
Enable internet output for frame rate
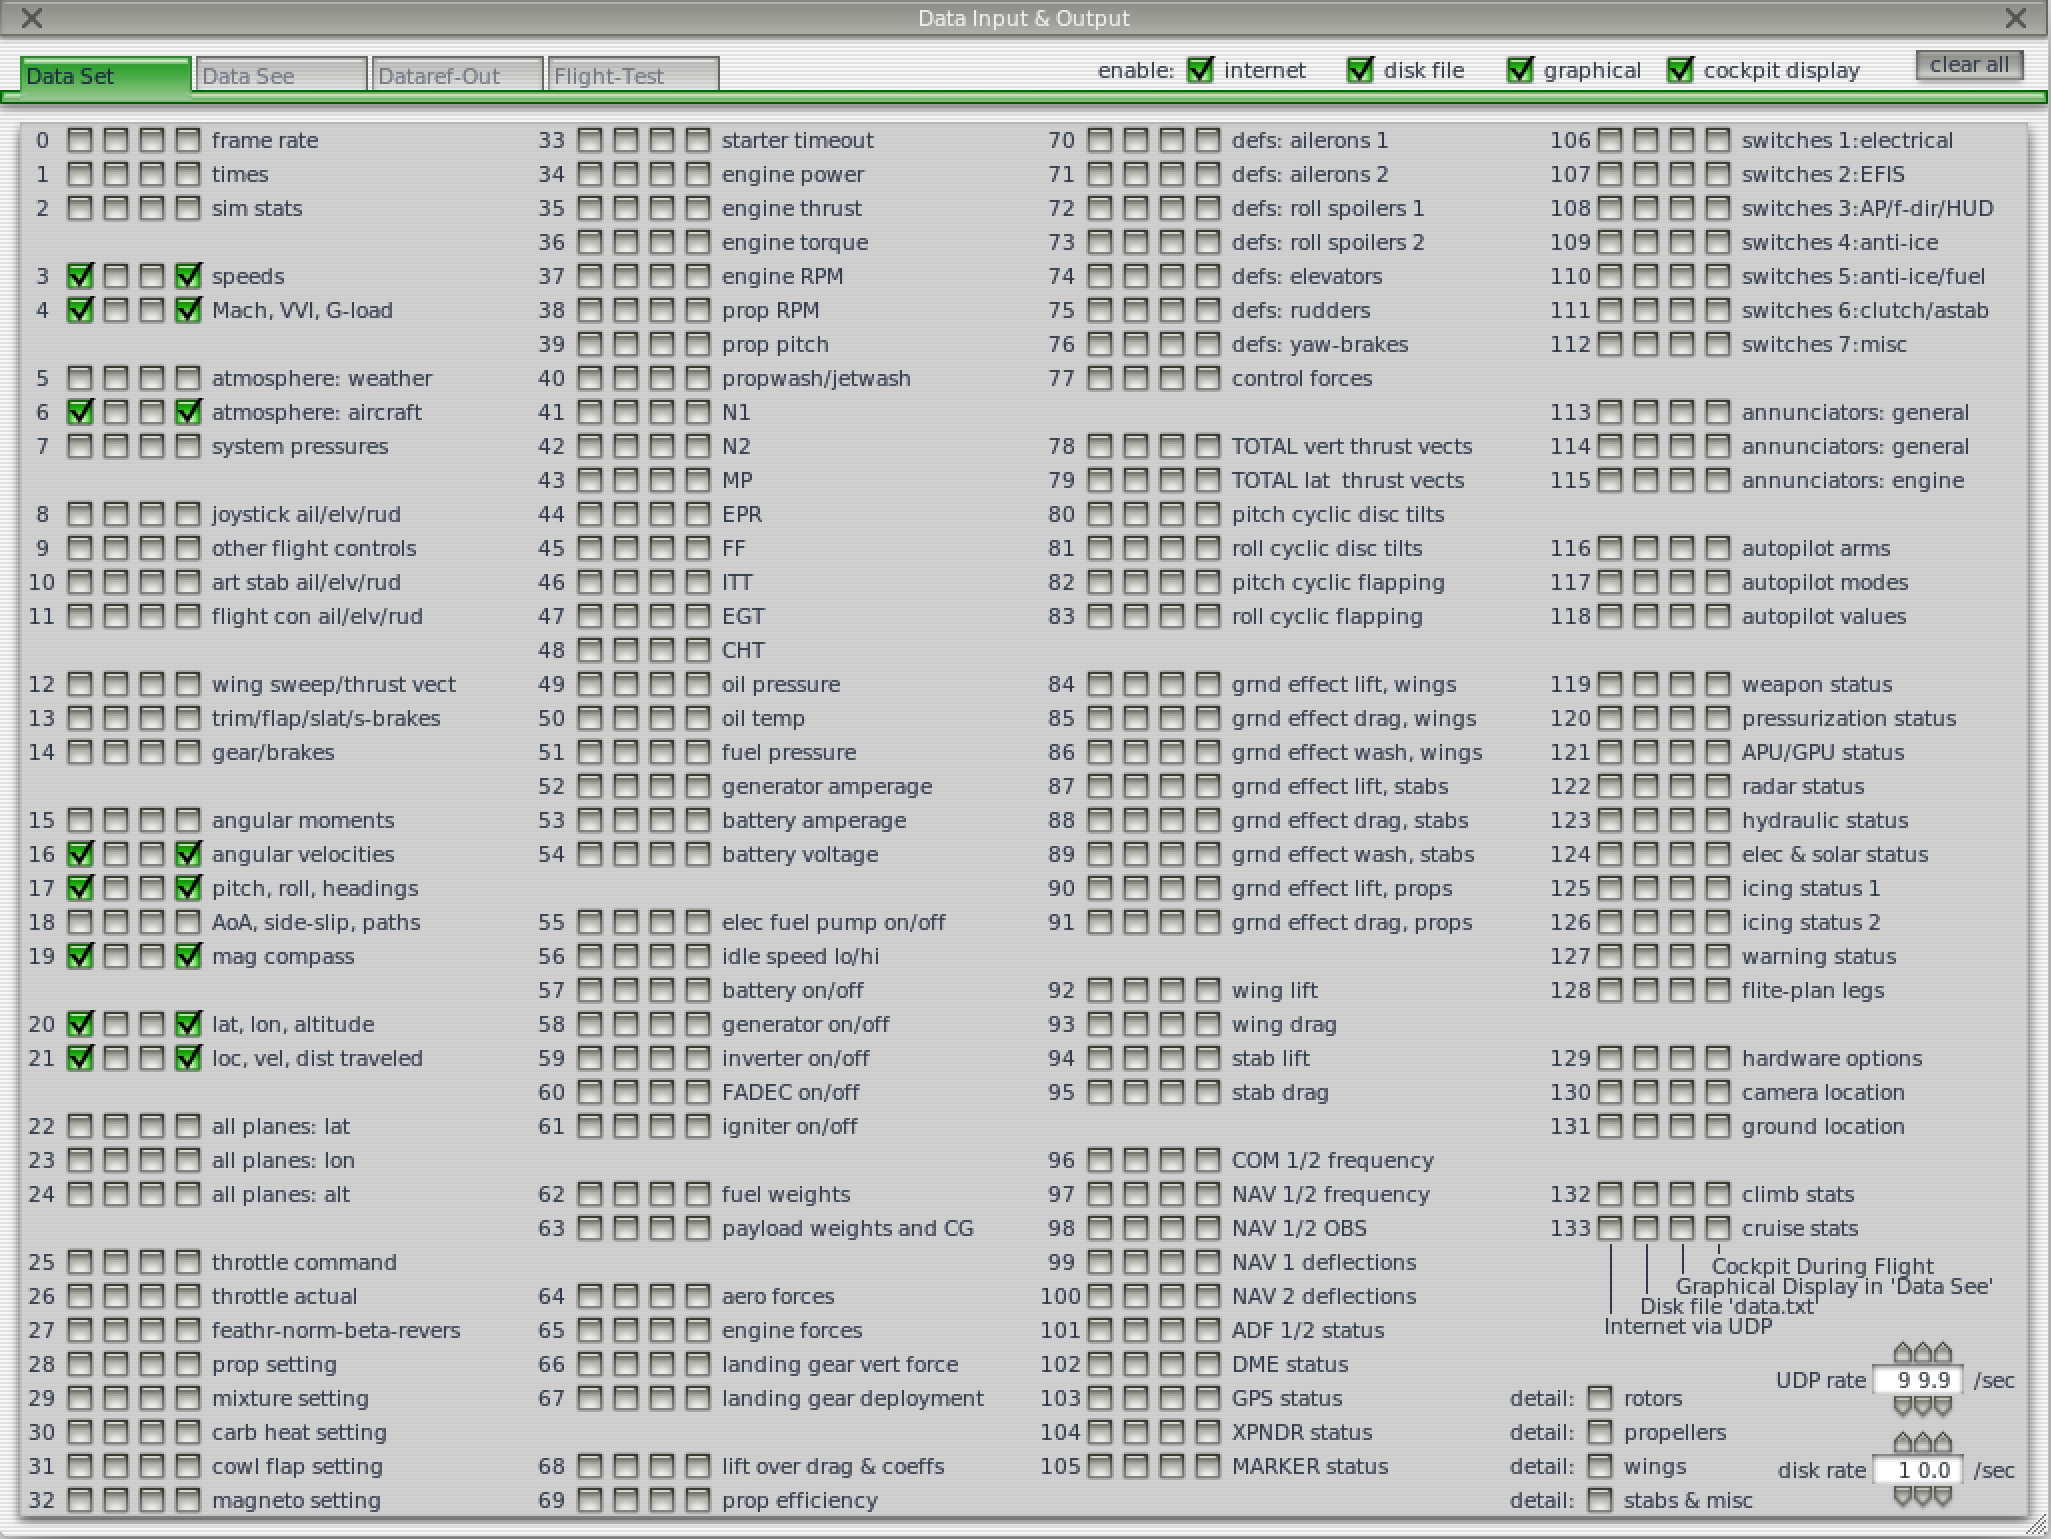(x=81, y=140)
